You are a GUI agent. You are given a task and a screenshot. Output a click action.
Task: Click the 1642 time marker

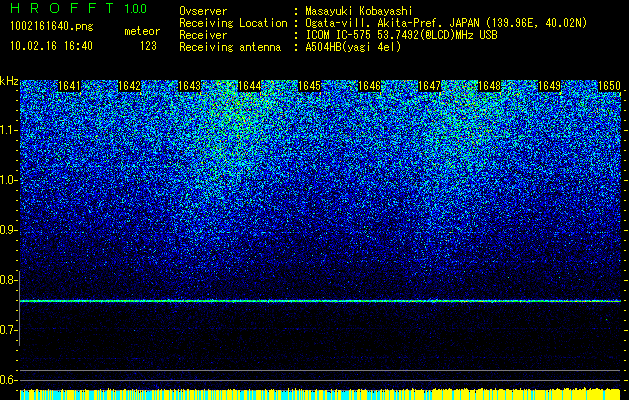(x=130, y=86)
